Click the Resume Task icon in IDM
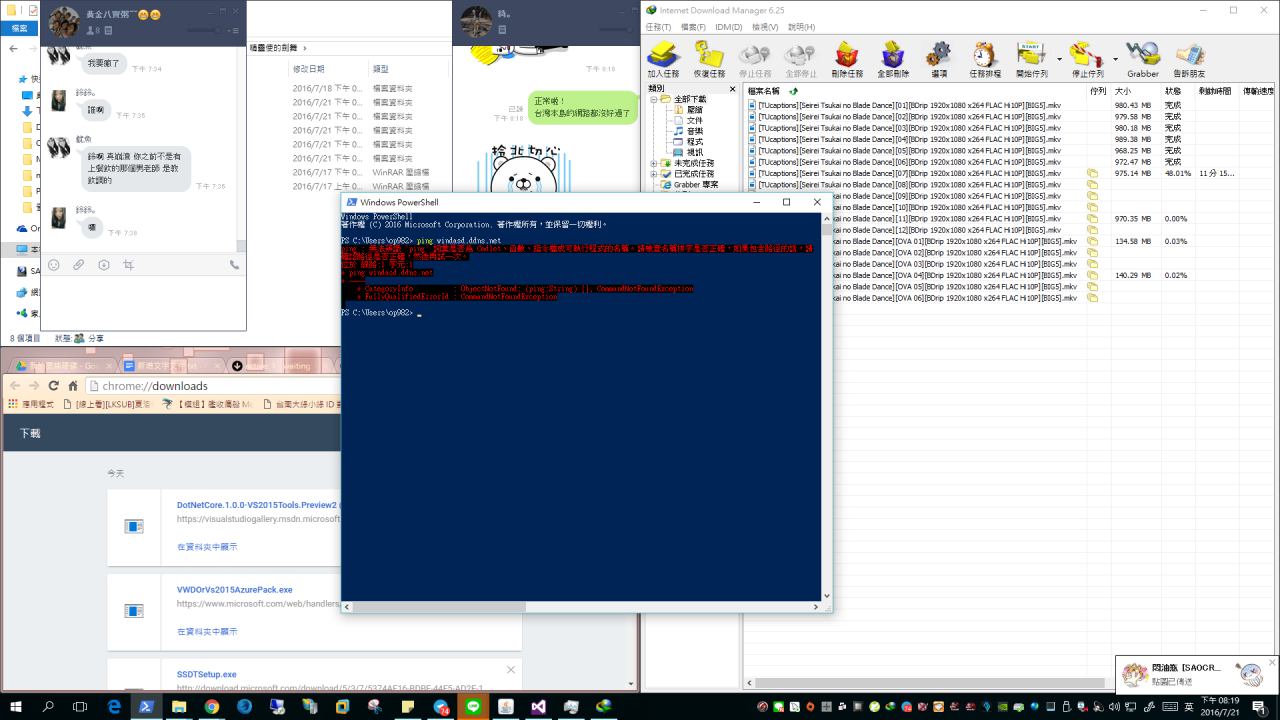The image size is (1280, 720). tap(709, 58)
